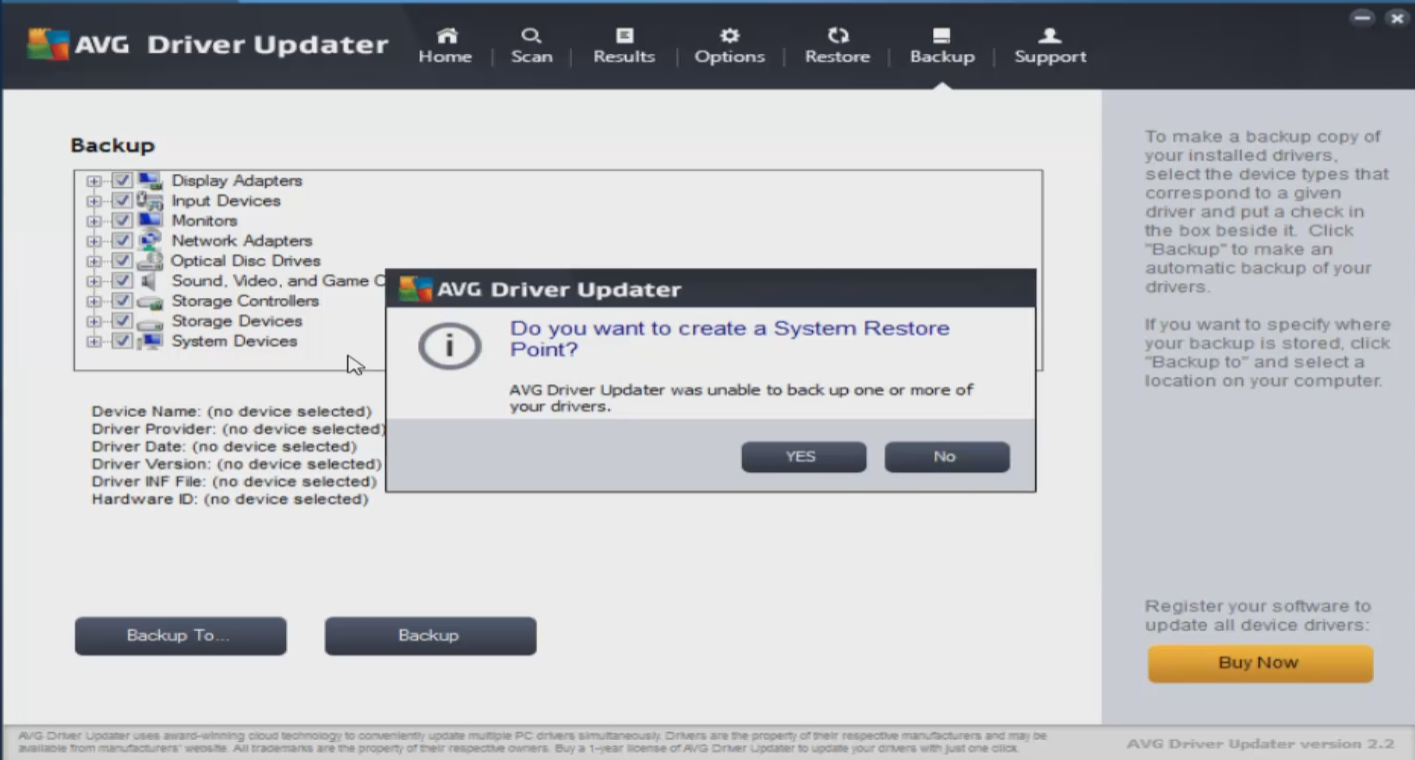The width and height of the screenshot is (1415, 760).
Task: Uncheck the Input Devices checkbox
Action: pyautogui.click(x=122, y=201)
